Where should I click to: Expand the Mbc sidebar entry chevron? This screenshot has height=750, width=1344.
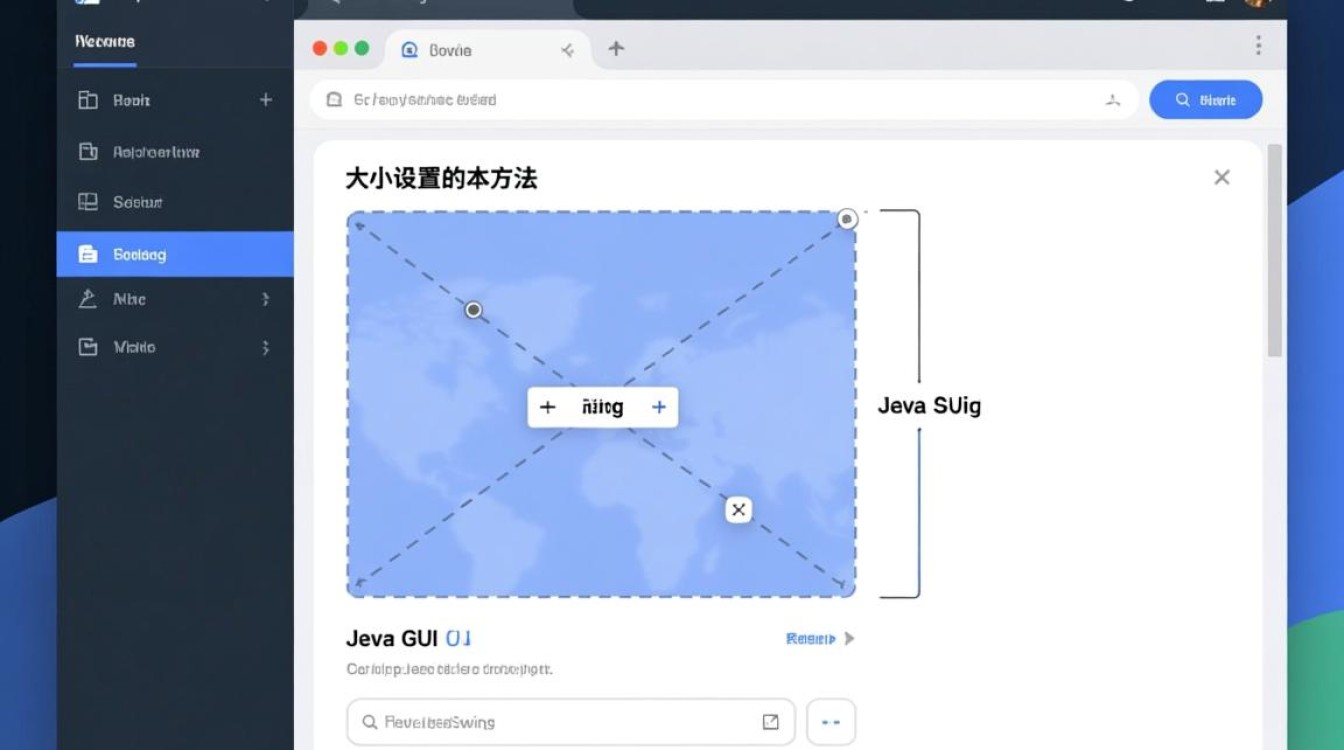pyautogui.click(x=265, y=299)
